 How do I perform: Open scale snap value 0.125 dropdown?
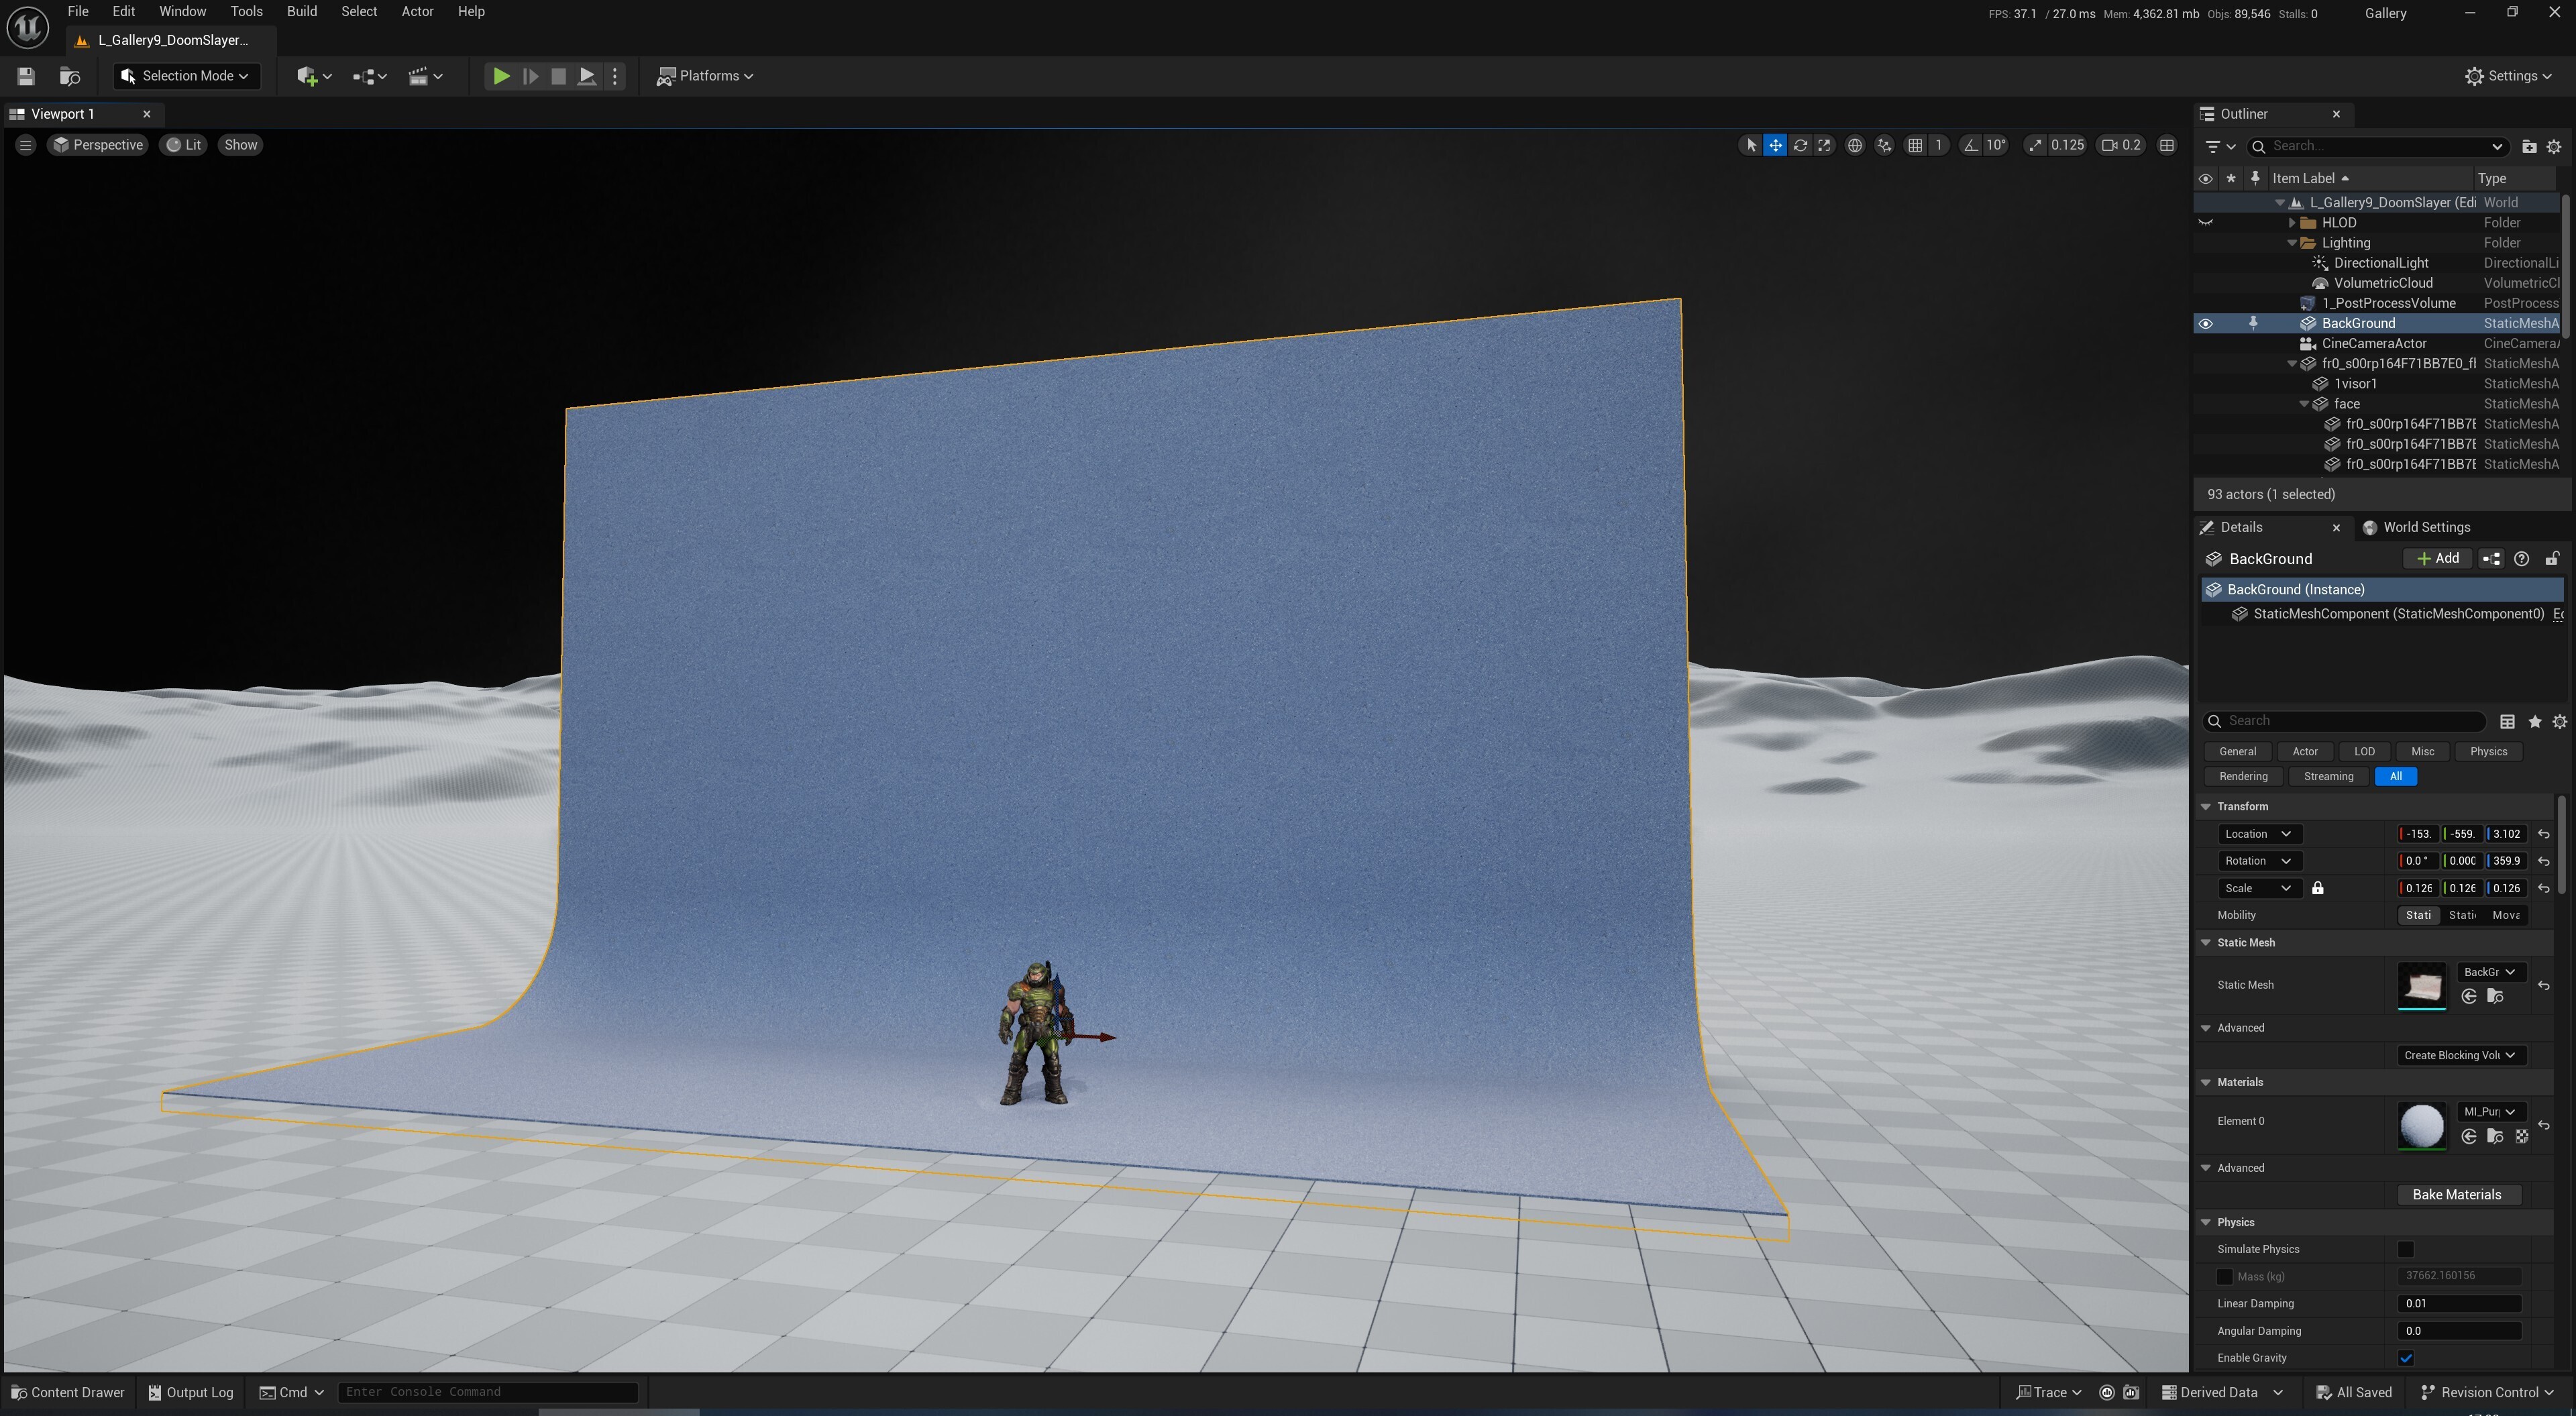(2067, 145)
